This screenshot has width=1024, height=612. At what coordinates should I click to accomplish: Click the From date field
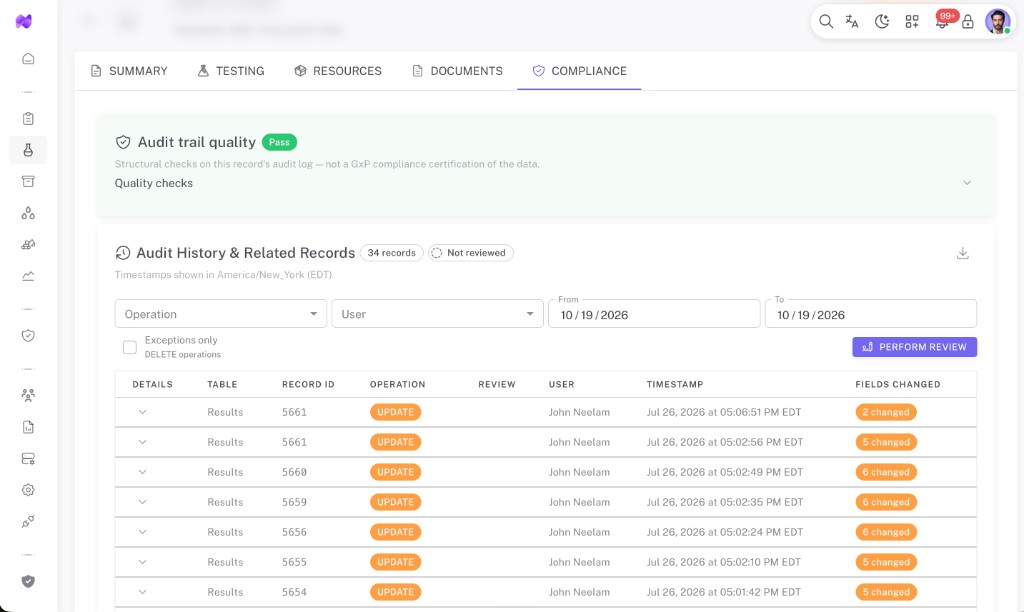coord(654,314)
